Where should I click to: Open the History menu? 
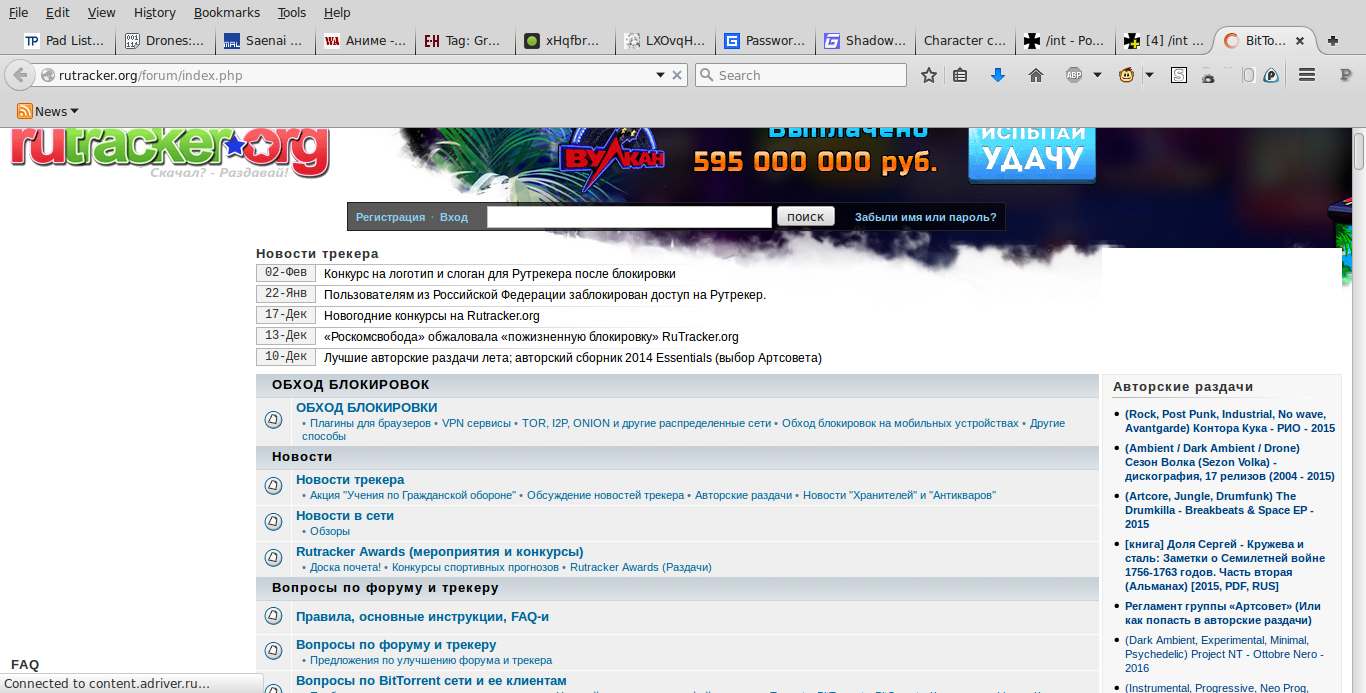point(154,12)
